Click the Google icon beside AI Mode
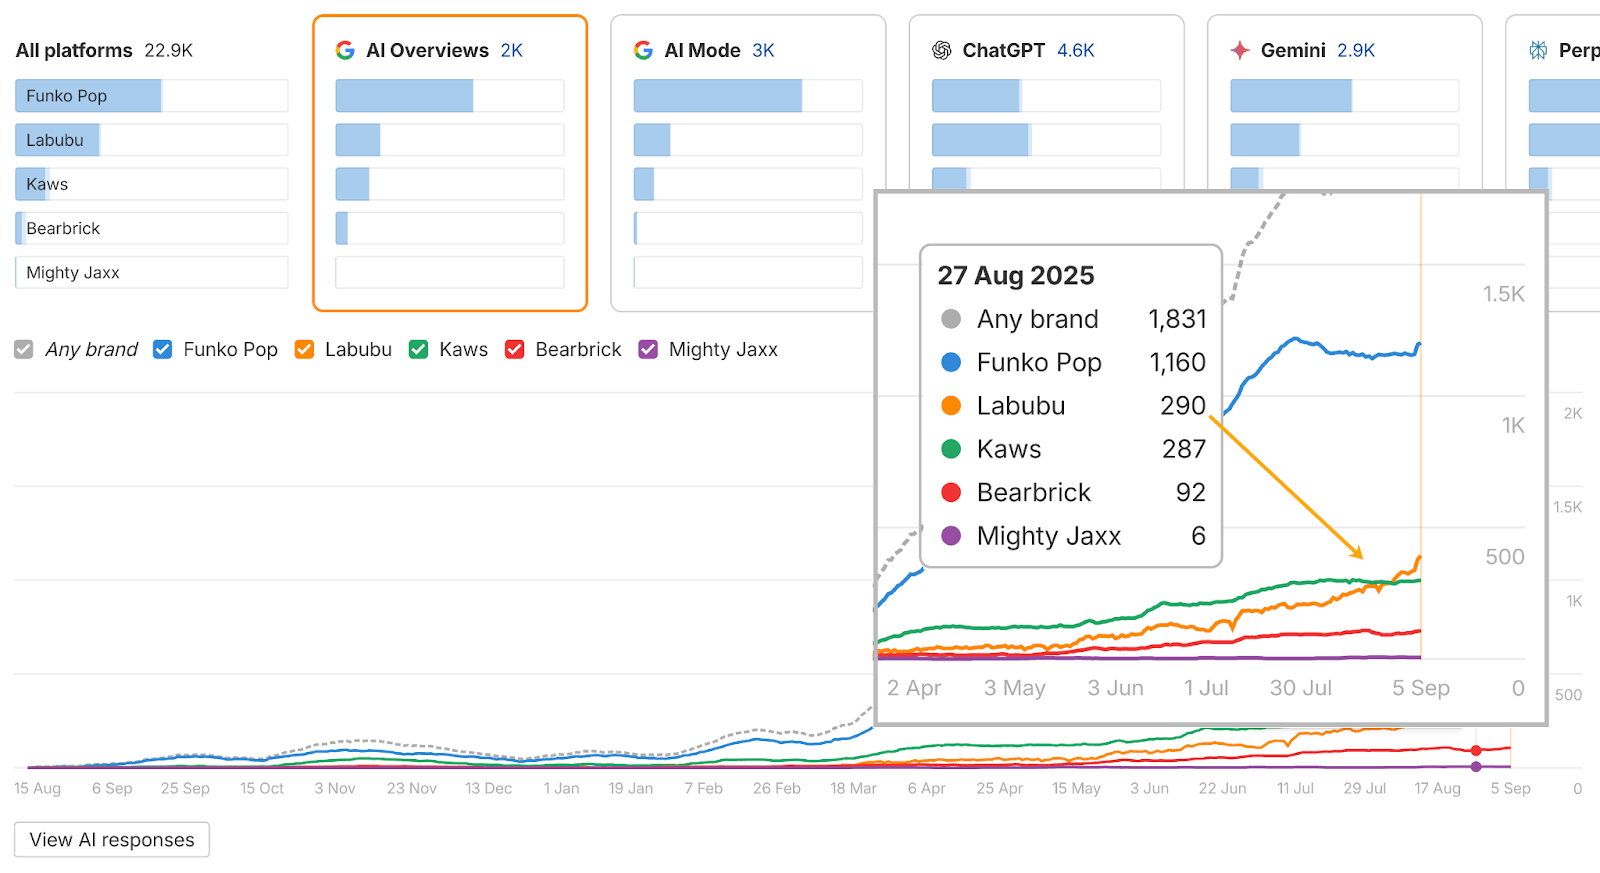This screenshot has width=1600, height=873. (642, 50)
